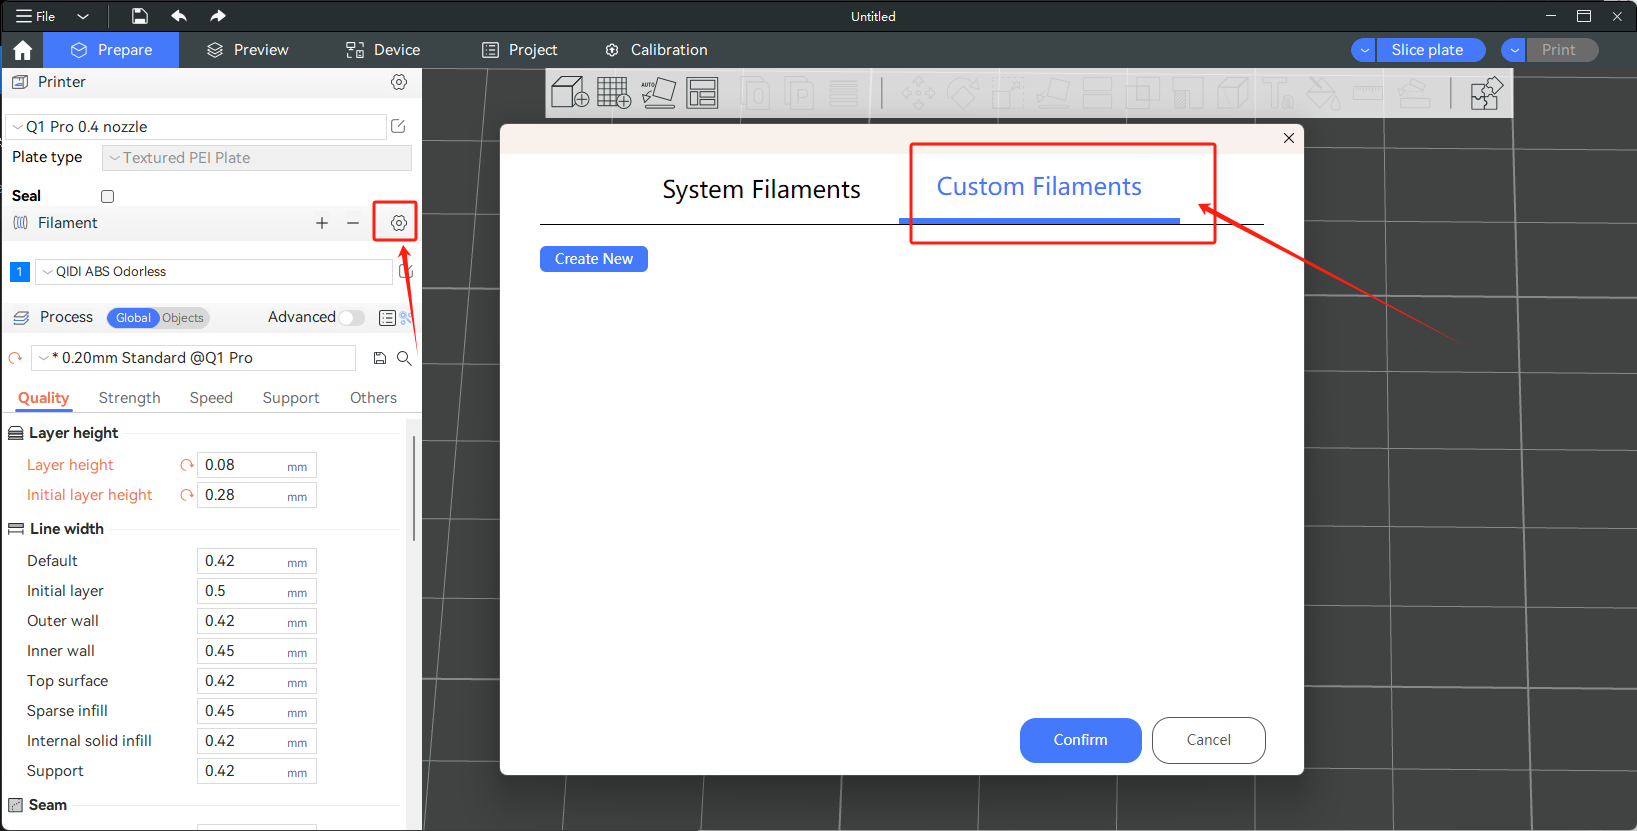The image size is (1637, 831).
Task: Toggle the Seal checkbox
Action: tap(107, 196)
